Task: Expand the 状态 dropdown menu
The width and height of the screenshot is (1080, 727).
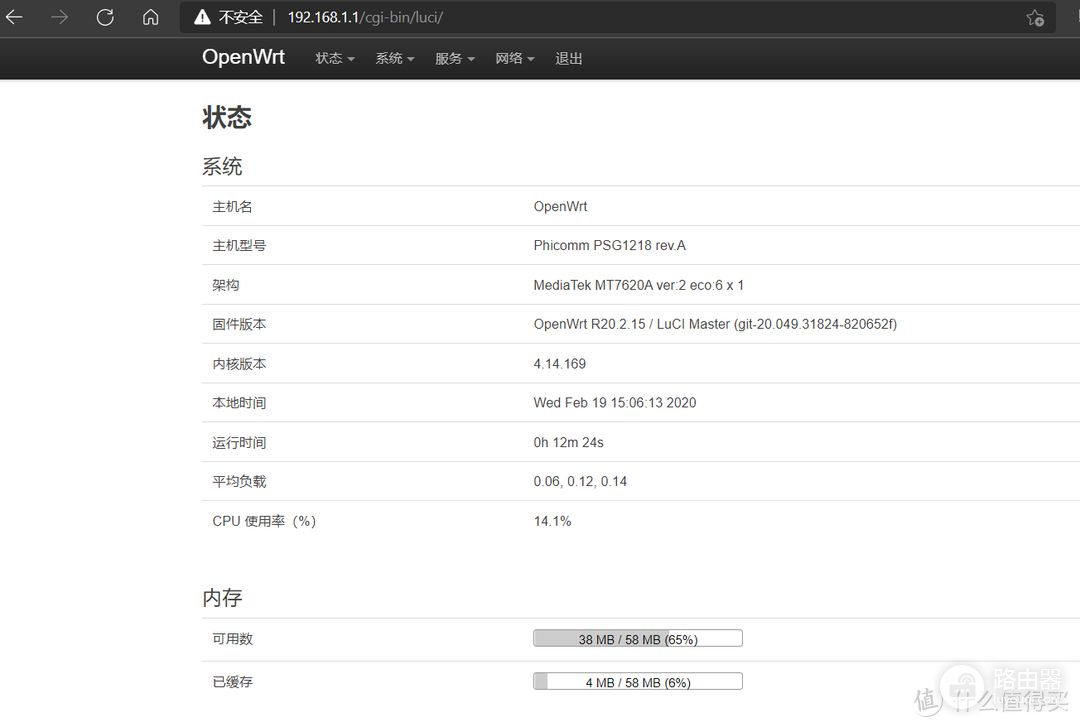Action: [335, 59]
